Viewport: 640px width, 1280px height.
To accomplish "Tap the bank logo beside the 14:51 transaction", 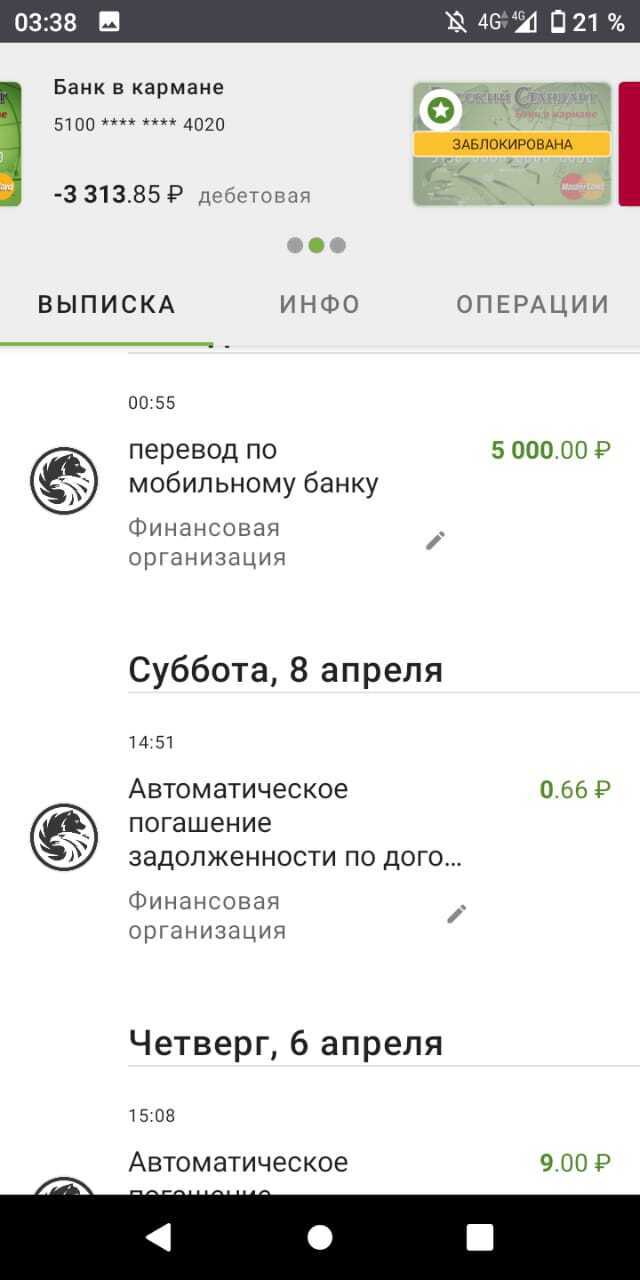I will [64, 837].
